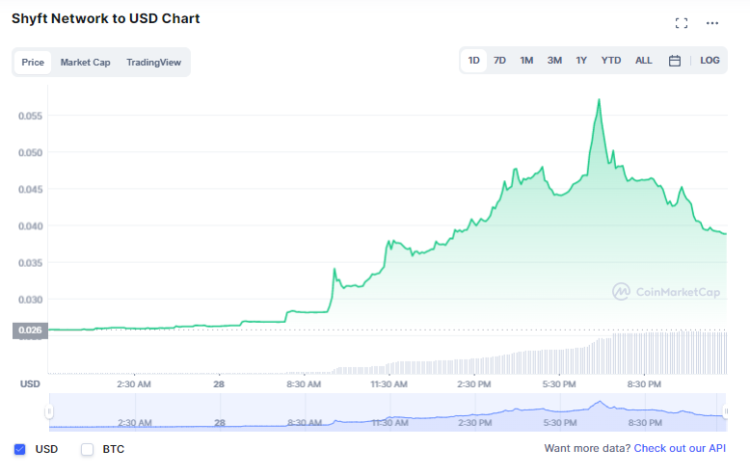
Task: Select the 1M time range
Action: pos(526,60)
